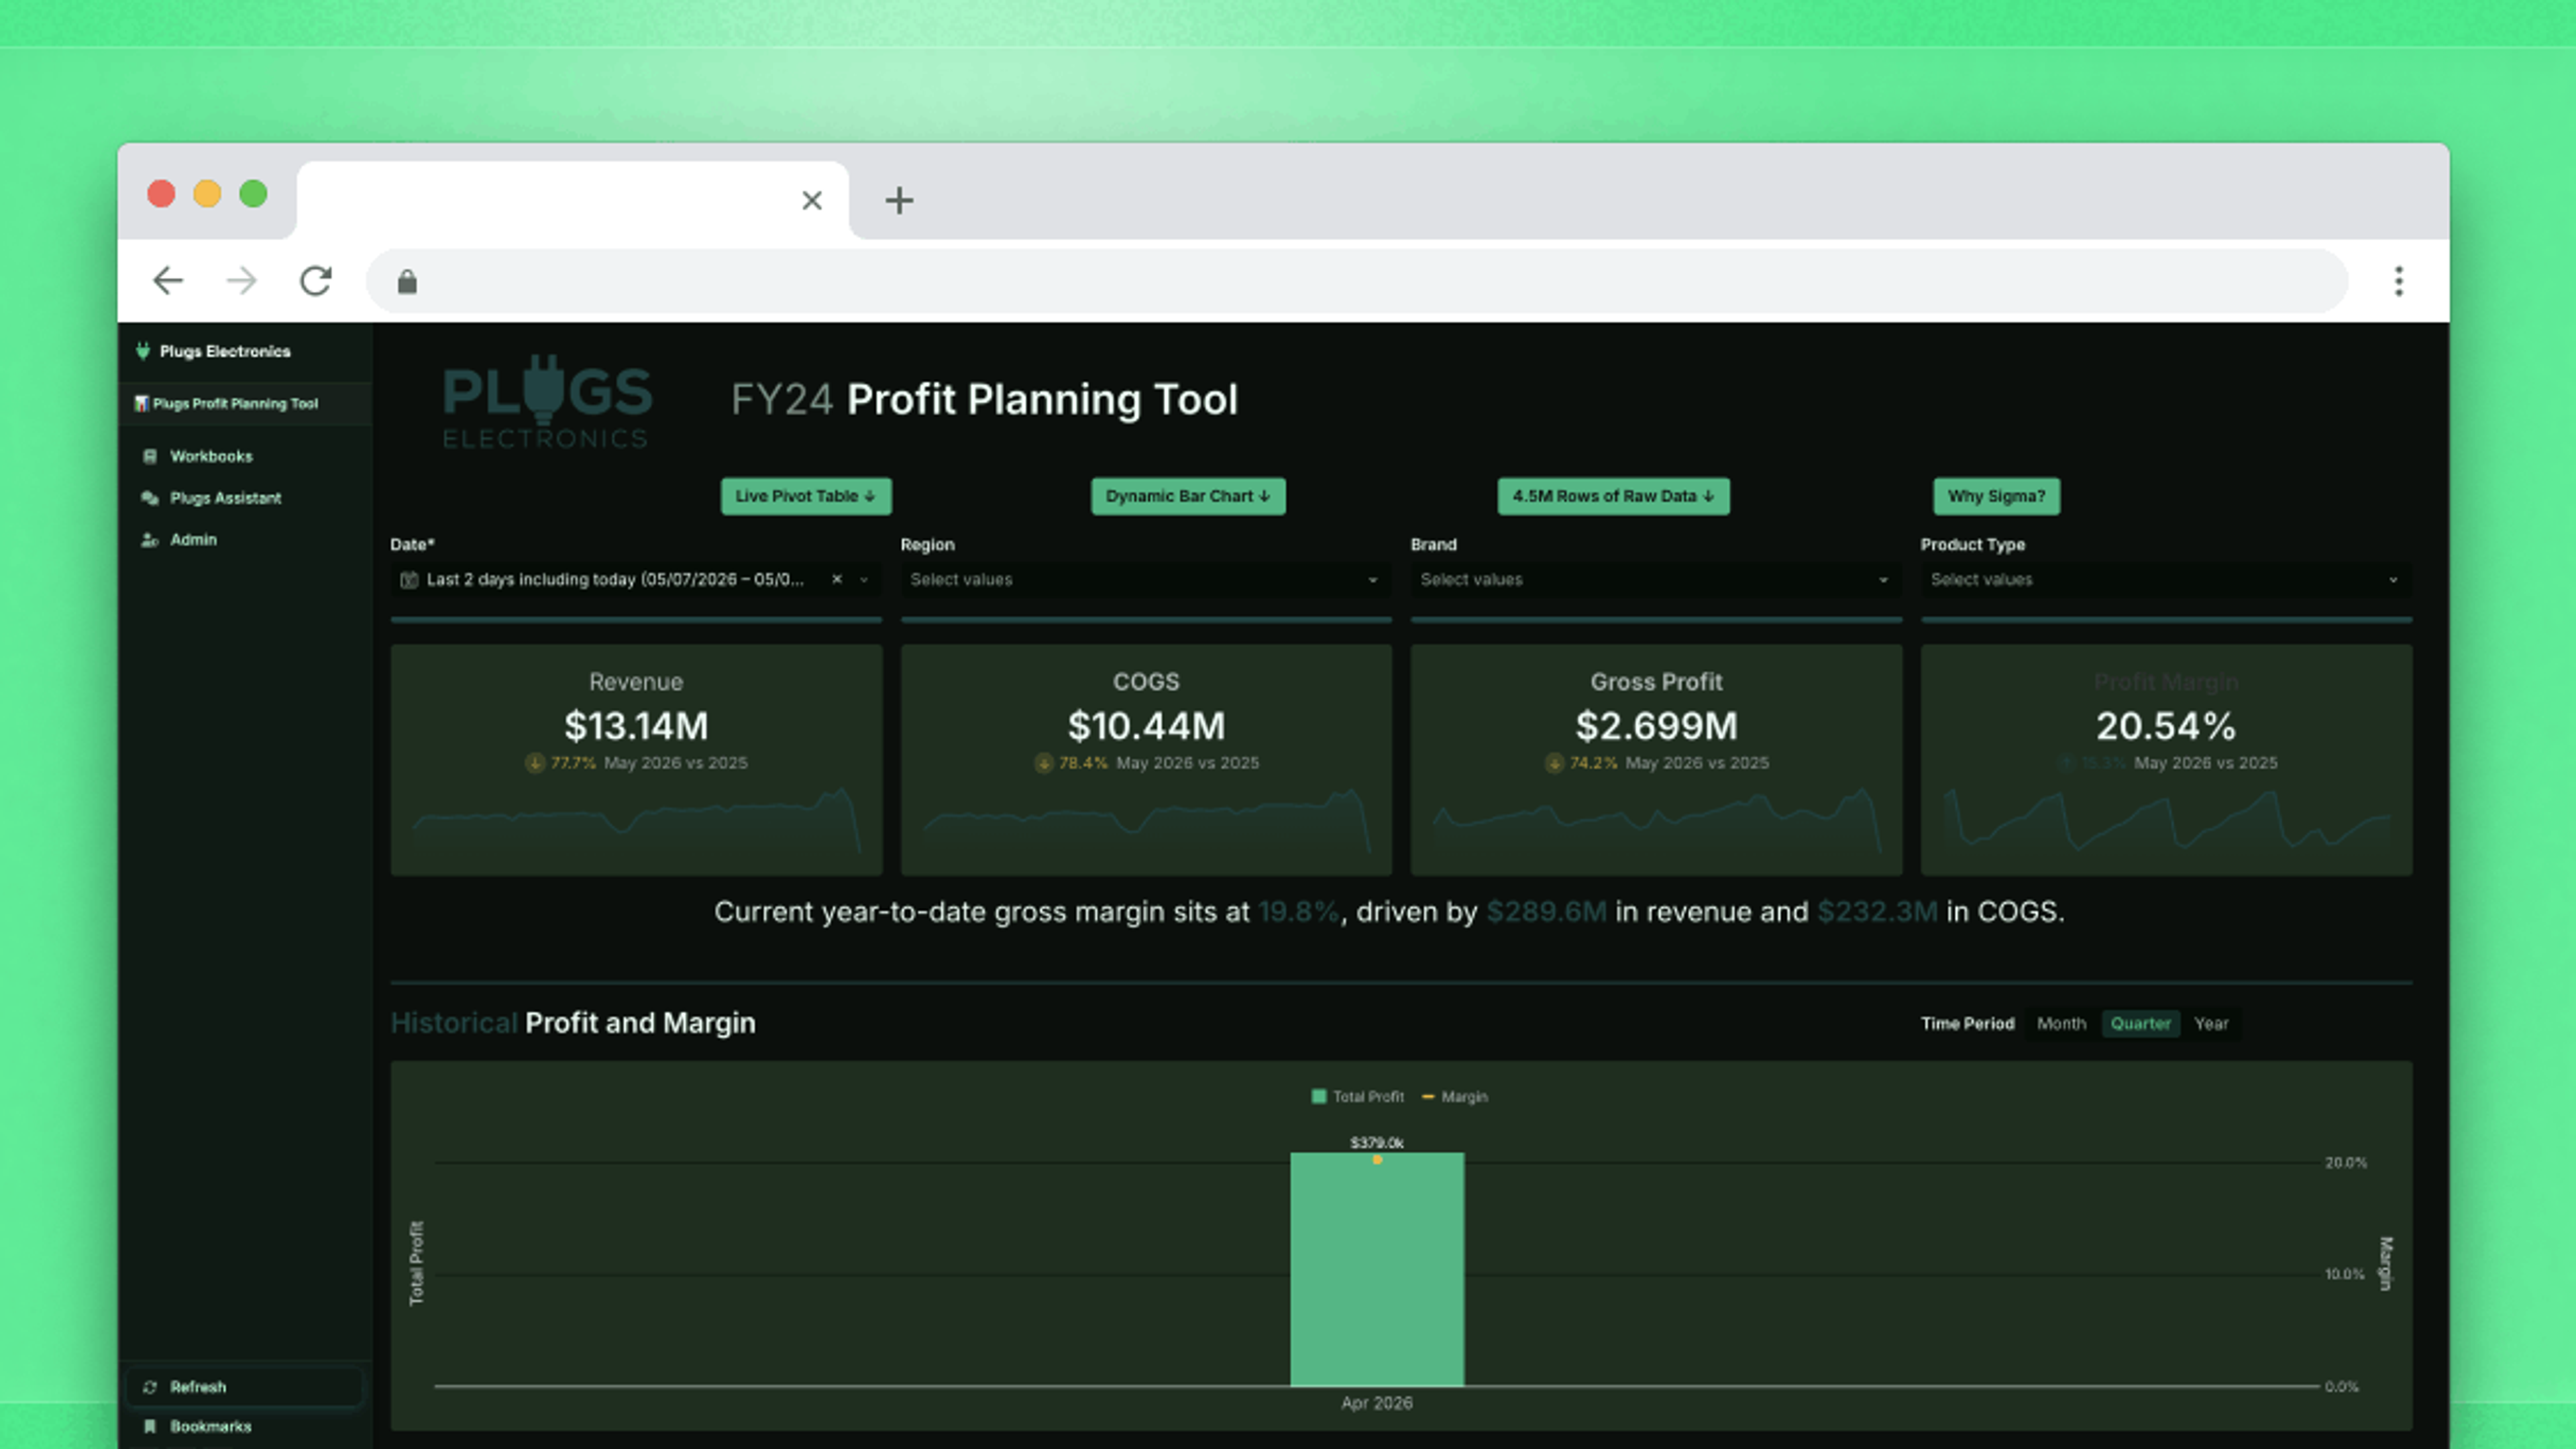The width and height of the screenshot is (2576, 1449).
Task: Click the Admin user icon
Action: pos(150,540)
